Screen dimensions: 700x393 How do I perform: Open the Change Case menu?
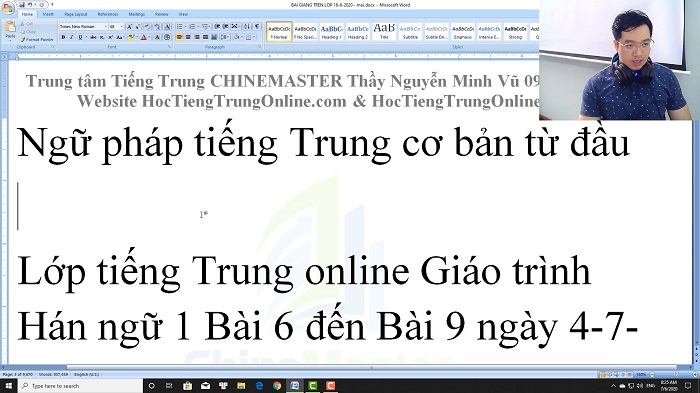[120, 38]
